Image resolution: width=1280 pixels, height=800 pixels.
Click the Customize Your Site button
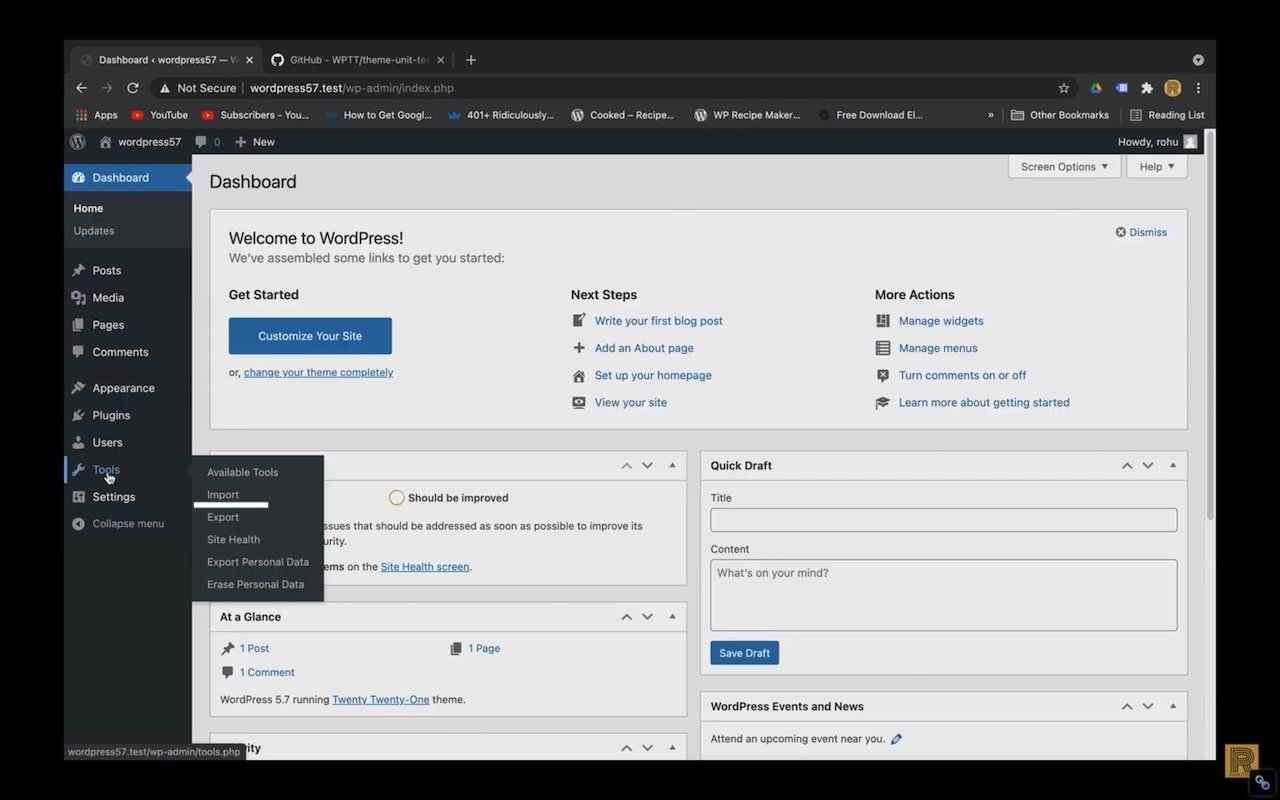coord(310,336)
